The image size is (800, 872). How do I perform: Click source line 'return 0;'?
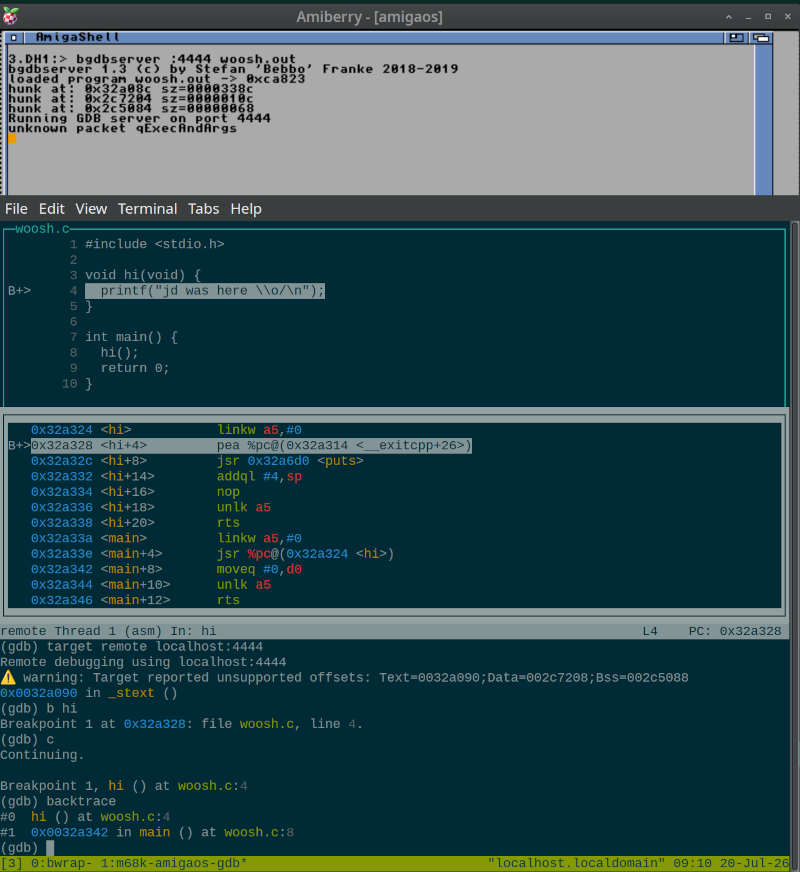pyautogui.click(x=135, y=368)
